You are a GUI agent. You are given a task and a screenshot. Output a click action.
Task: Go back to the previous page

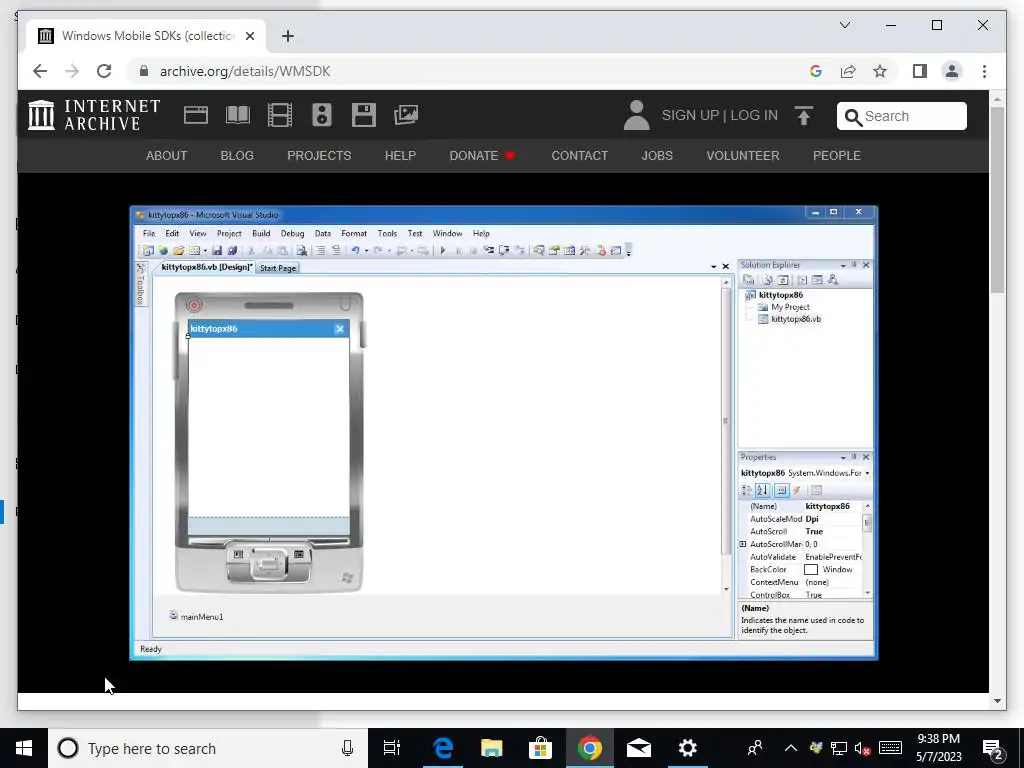(x=40, y=71)
